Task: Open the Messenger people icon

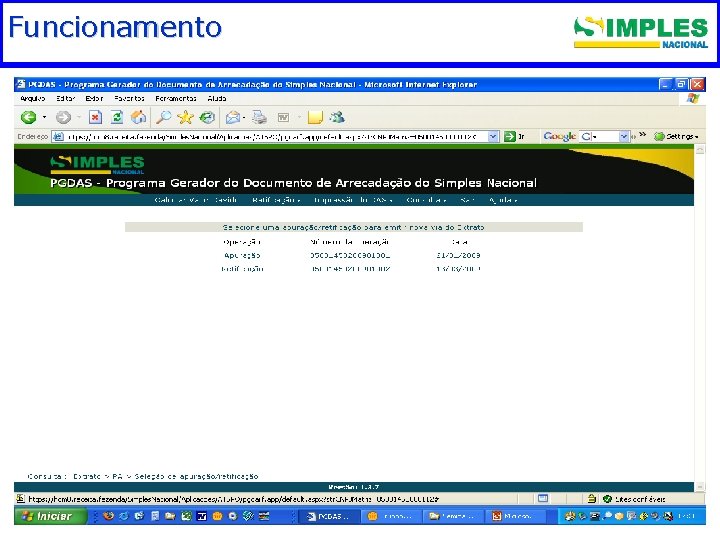Action: [x=338, y=118]
